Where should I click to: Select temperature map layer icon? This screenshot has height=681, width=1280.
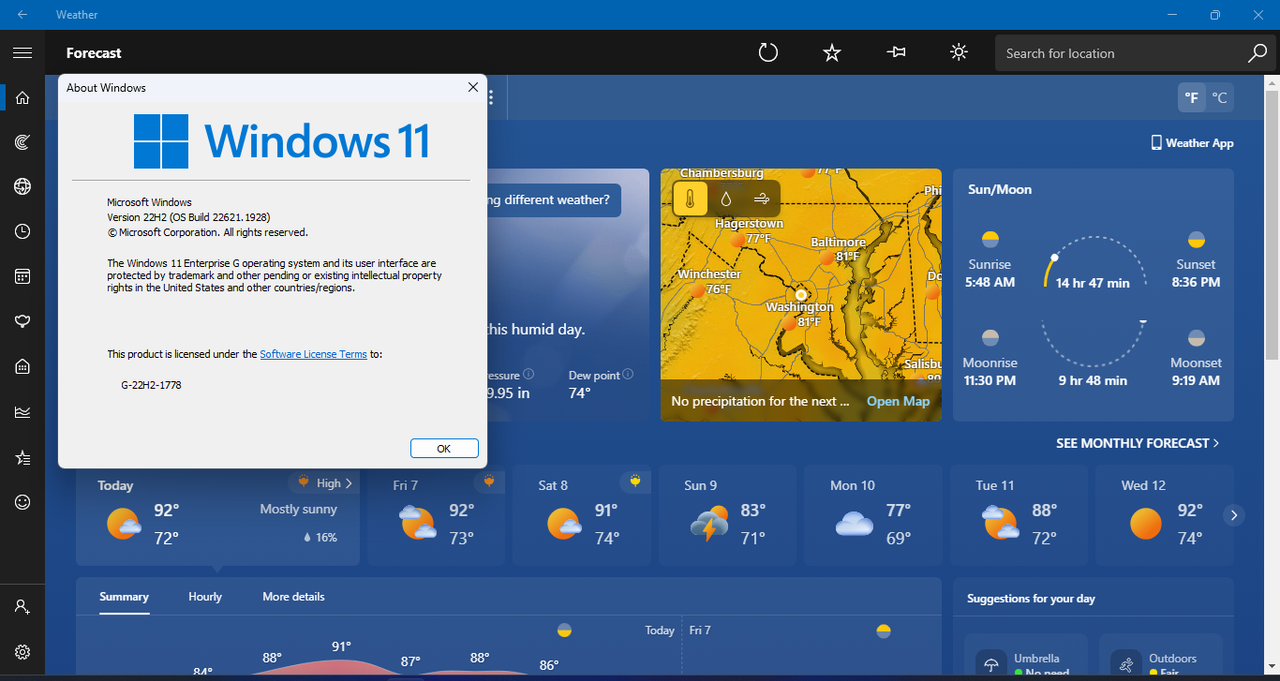(690, 198)
